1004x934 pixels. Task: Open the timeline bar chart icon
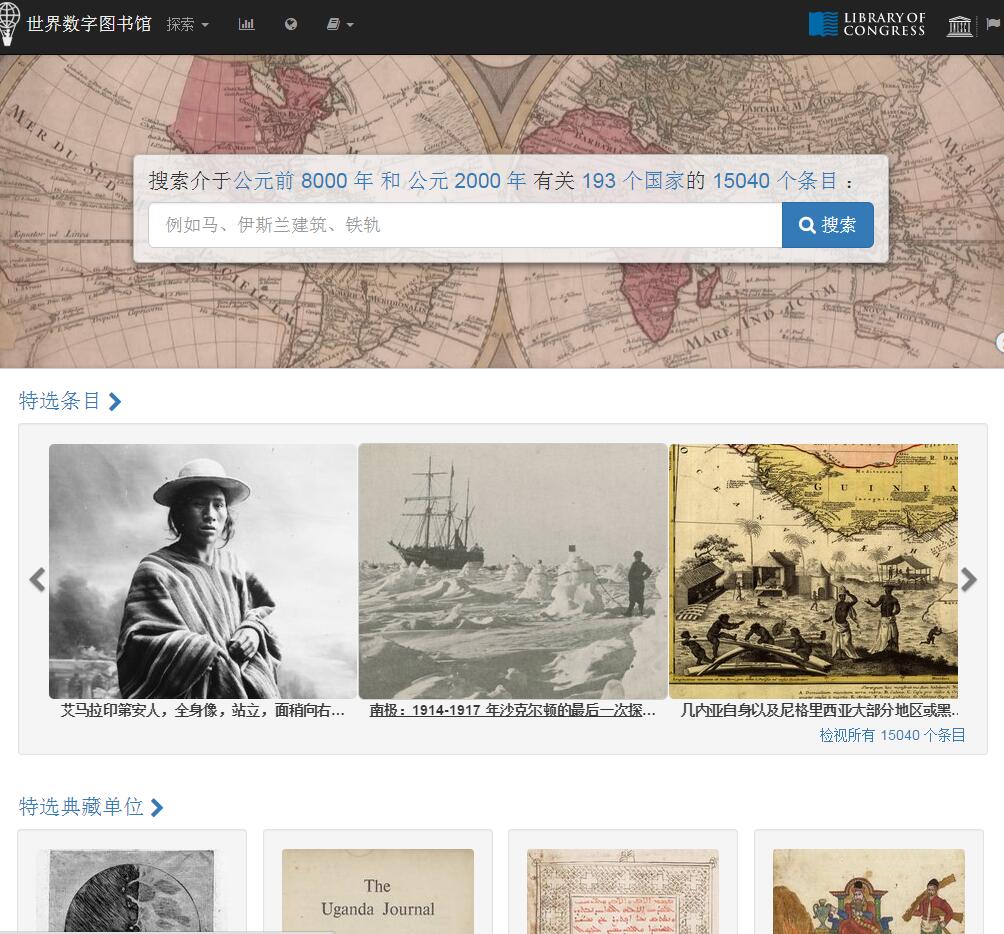tap(247, 24)
